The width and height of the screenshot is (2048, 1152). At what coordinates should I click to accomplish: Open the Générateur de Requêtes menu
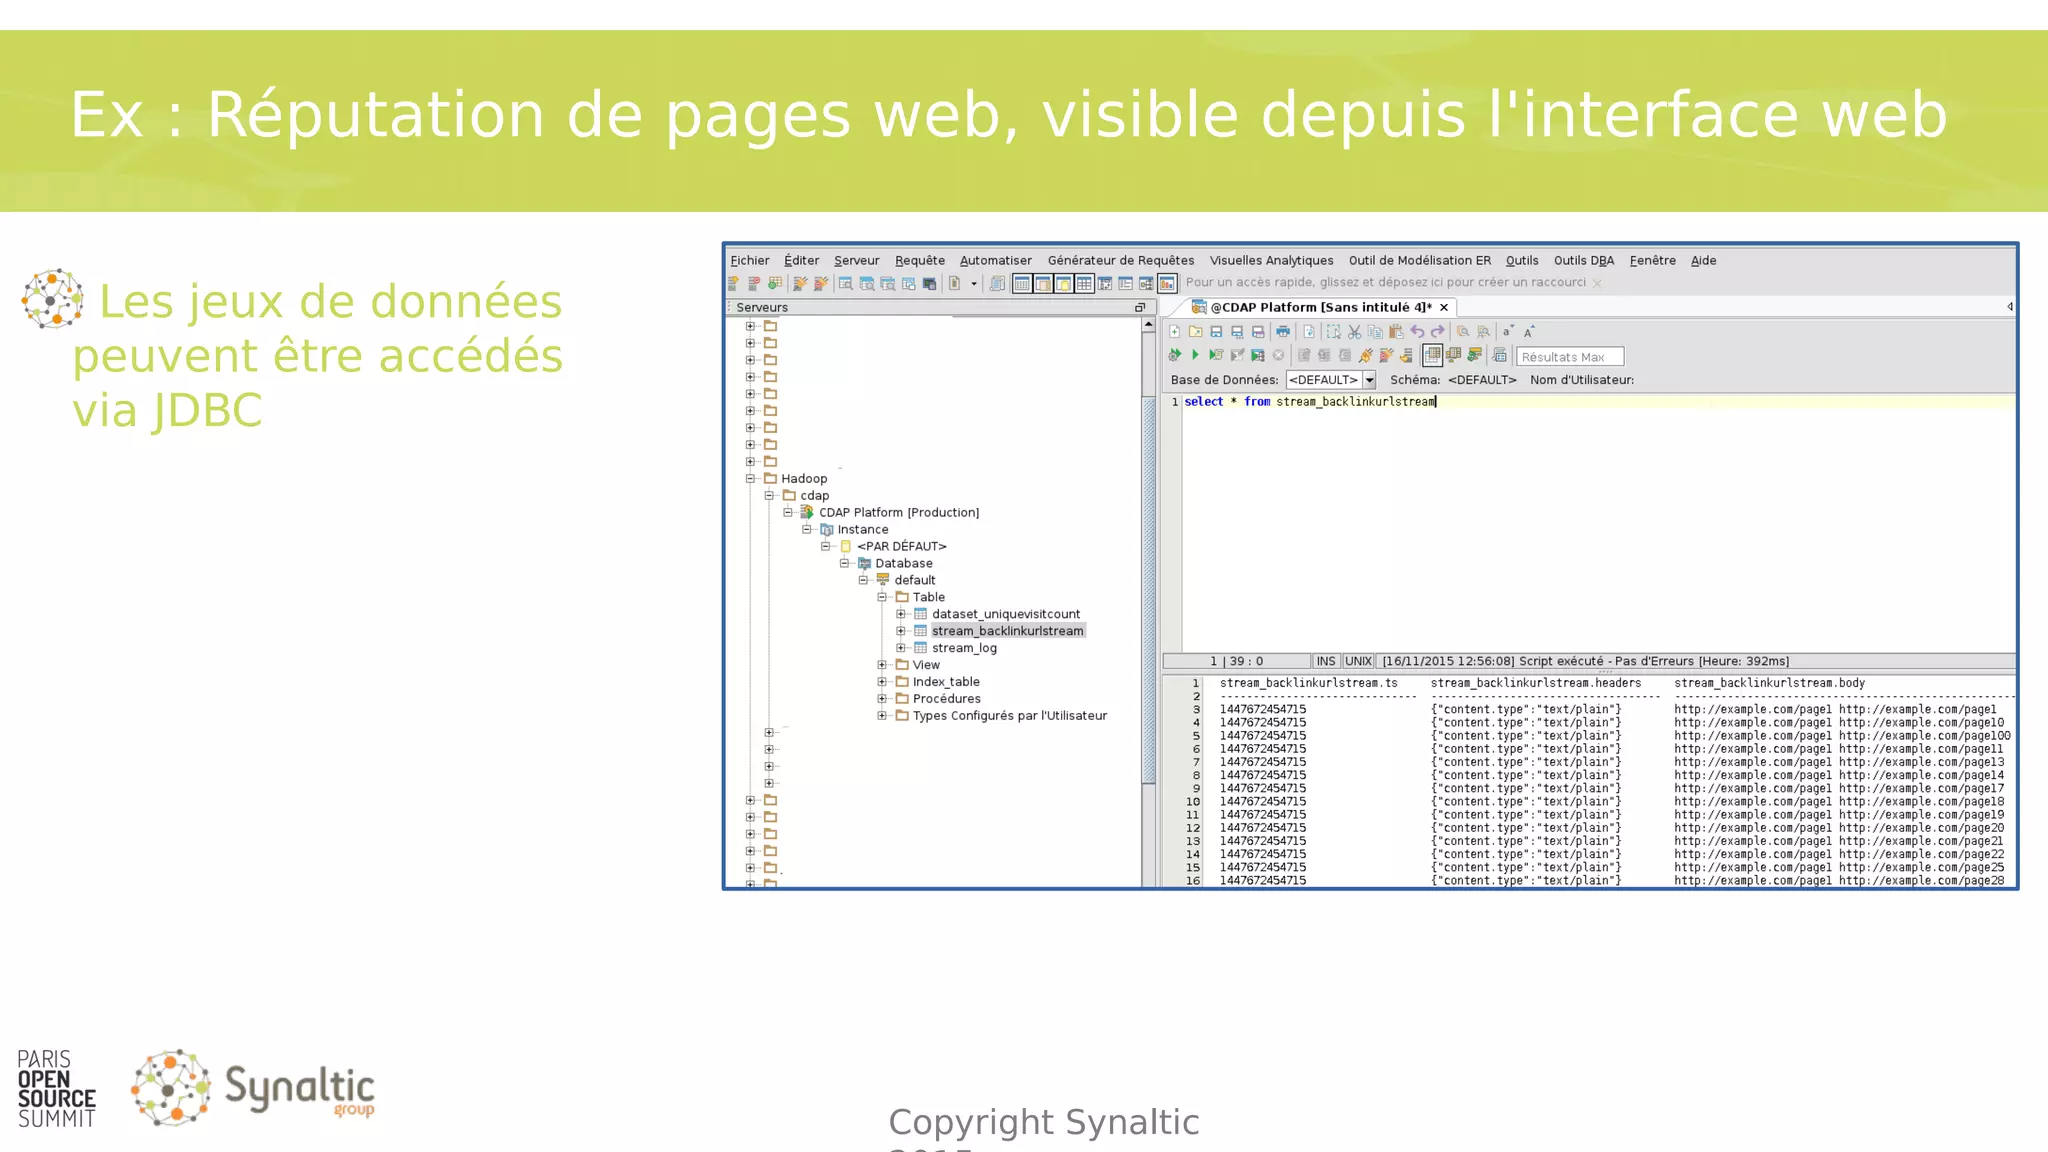(1121, 260)
